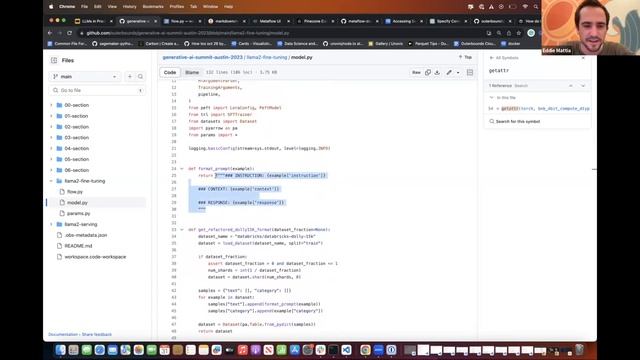Viewport: 640px width, 360px height.
Task: Open App Store from the Dock
Action: click(x=295, y=350)
